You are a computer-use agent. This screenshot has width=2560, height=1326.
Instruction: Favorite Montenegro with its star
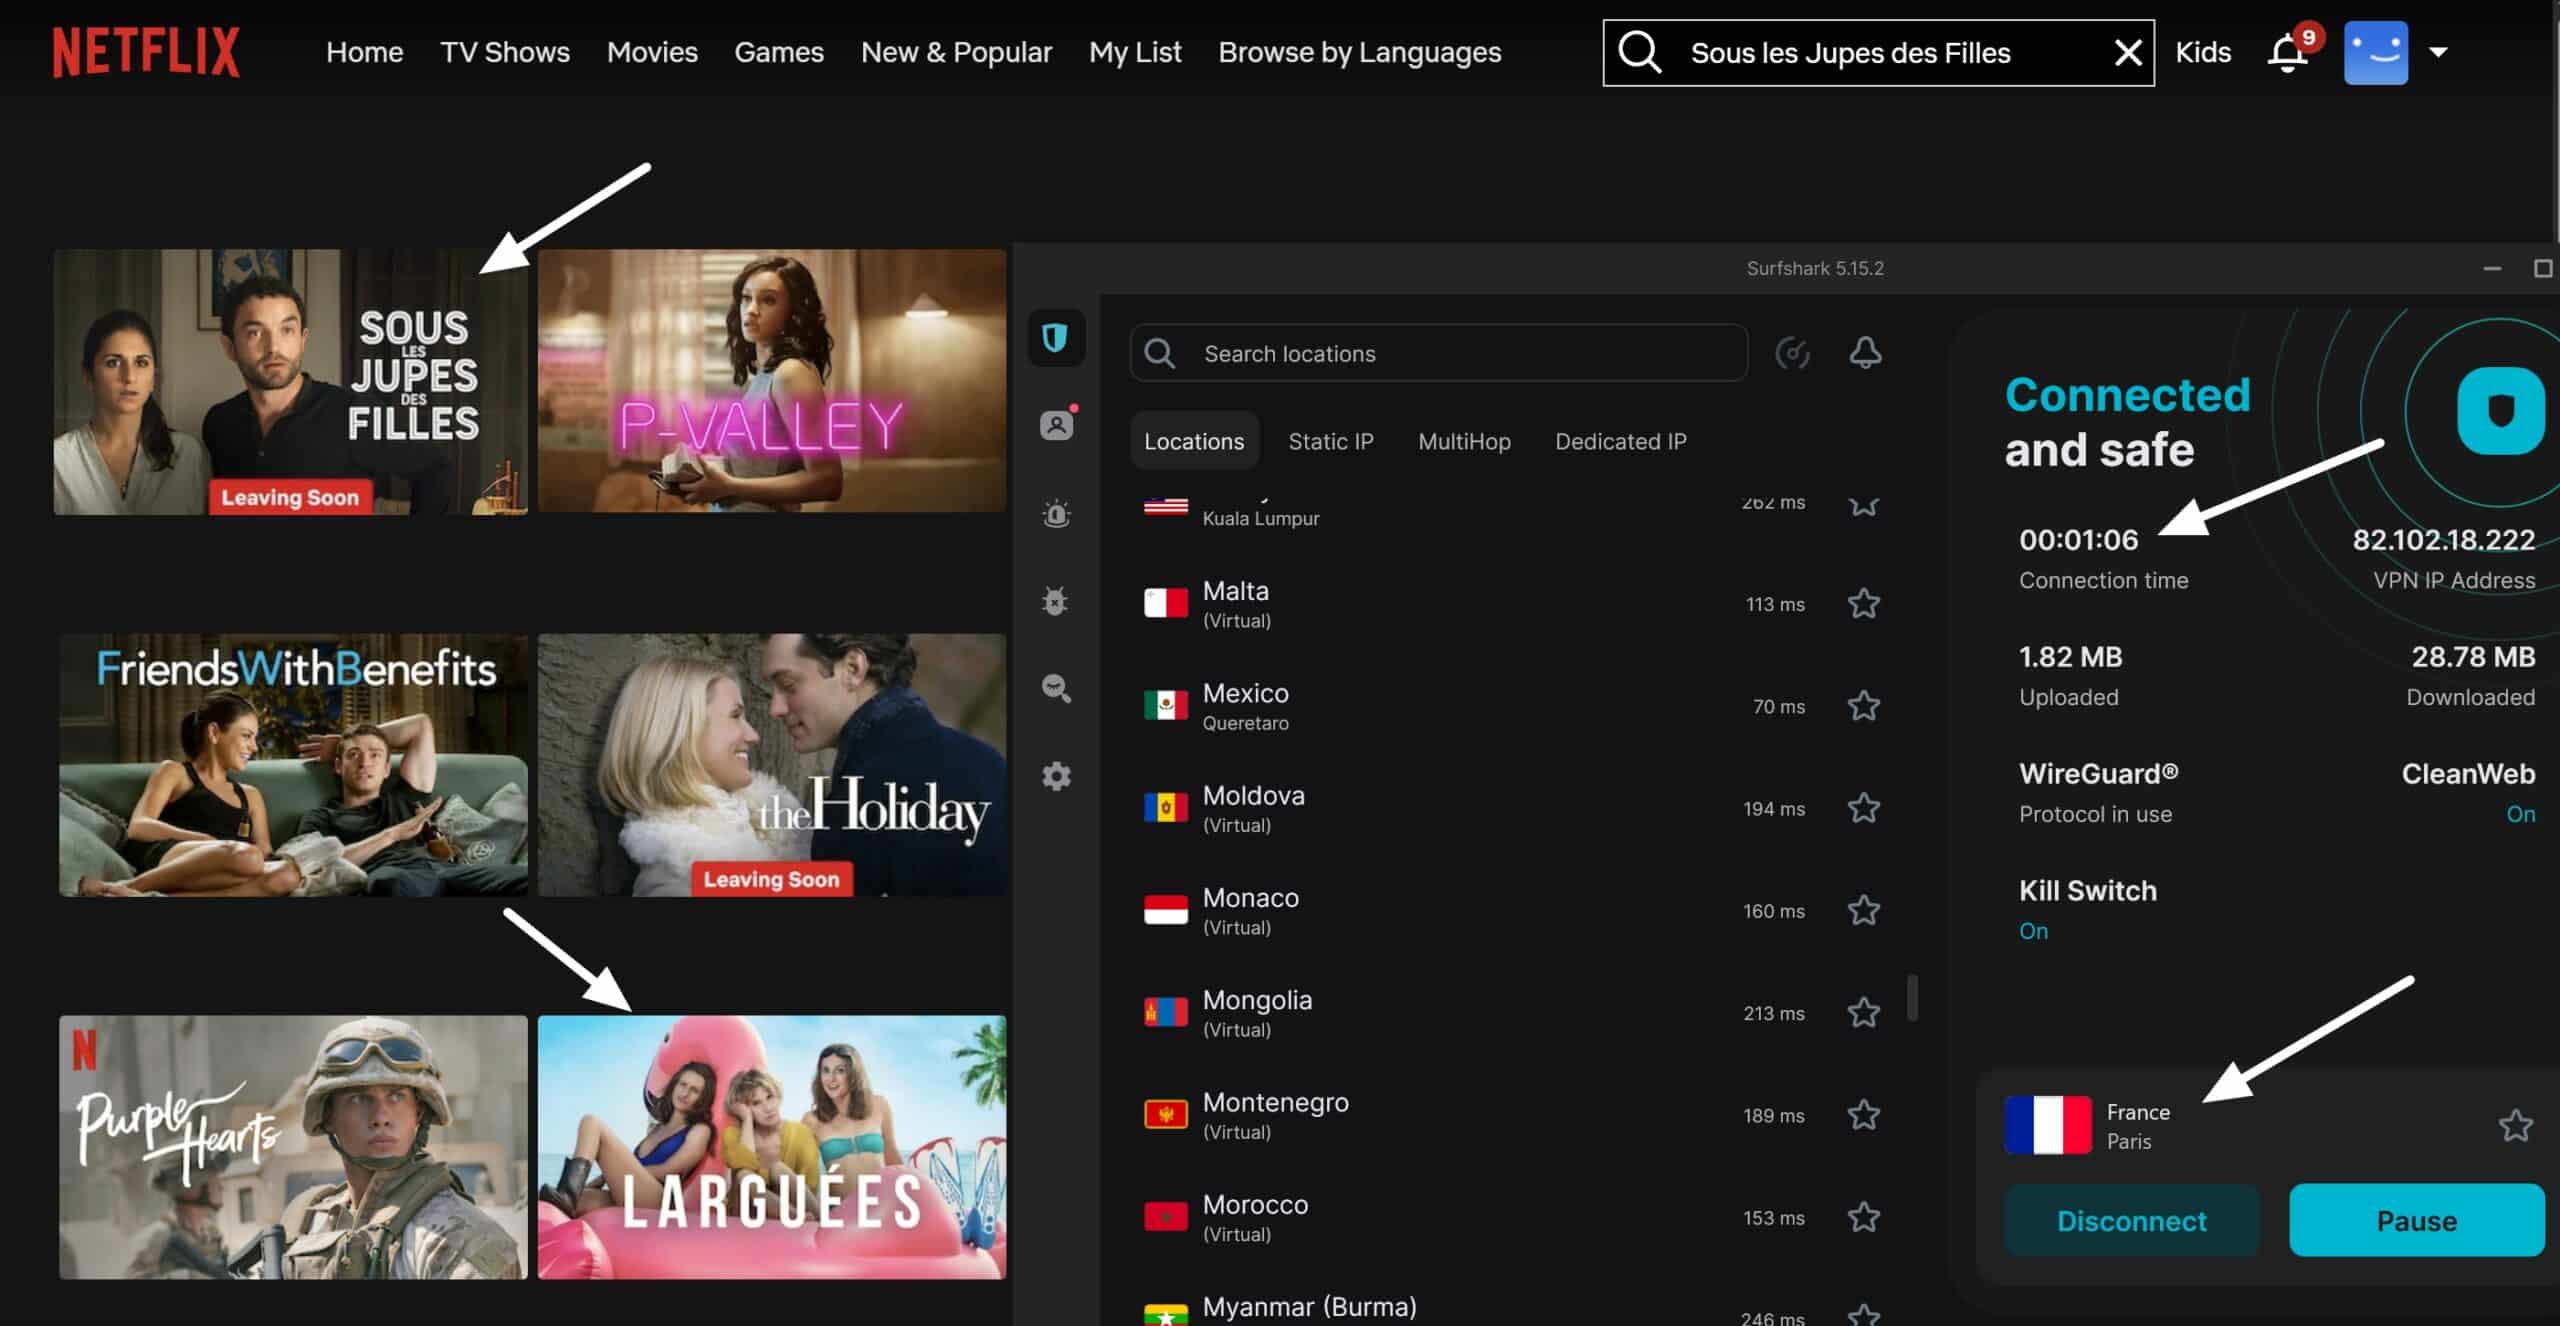(x=1864, y=1114)
